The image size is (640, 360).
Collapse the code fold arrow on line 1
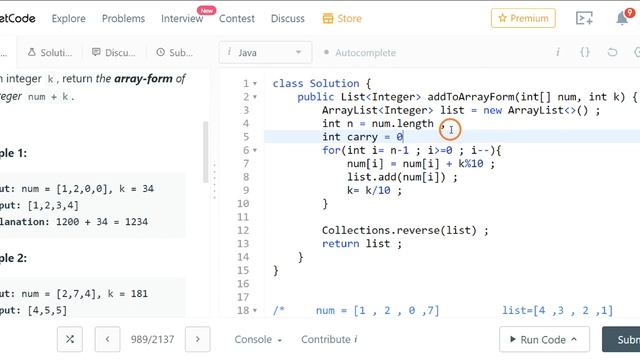point(255,84)
